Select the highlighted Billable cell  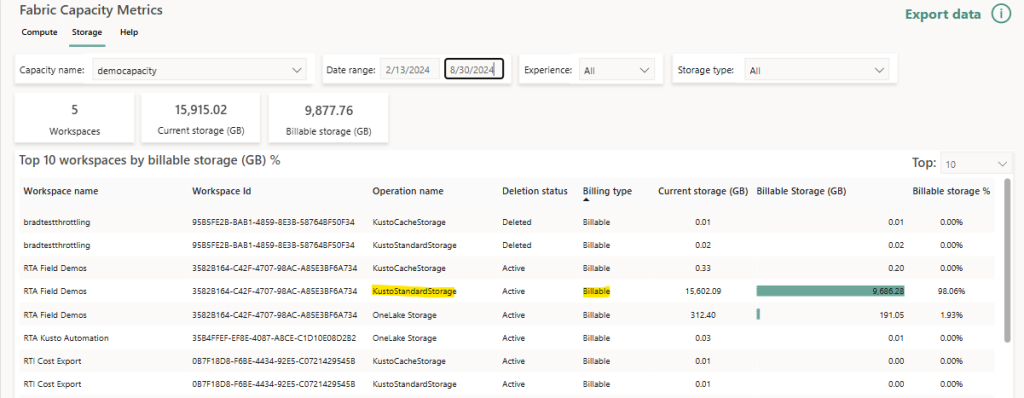tap(596, 291)
